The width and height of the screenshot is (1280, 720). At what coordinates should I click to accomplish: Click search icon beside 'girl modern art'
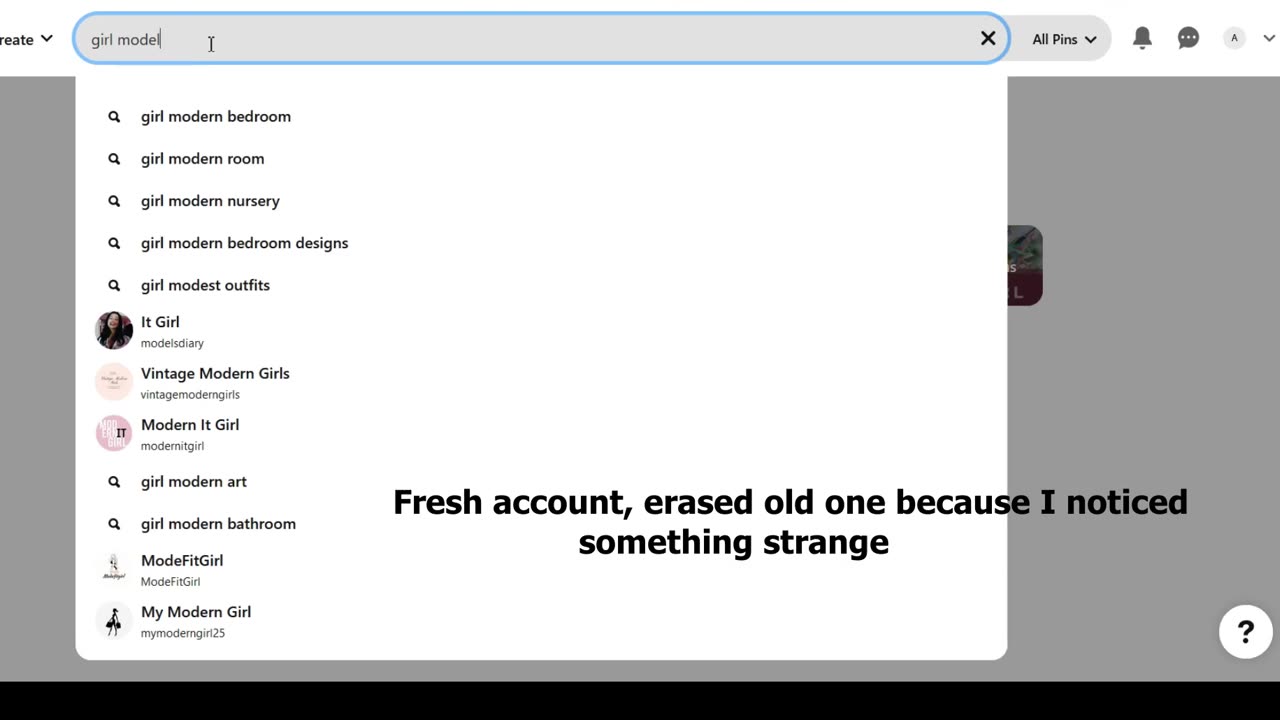(114, 482)
